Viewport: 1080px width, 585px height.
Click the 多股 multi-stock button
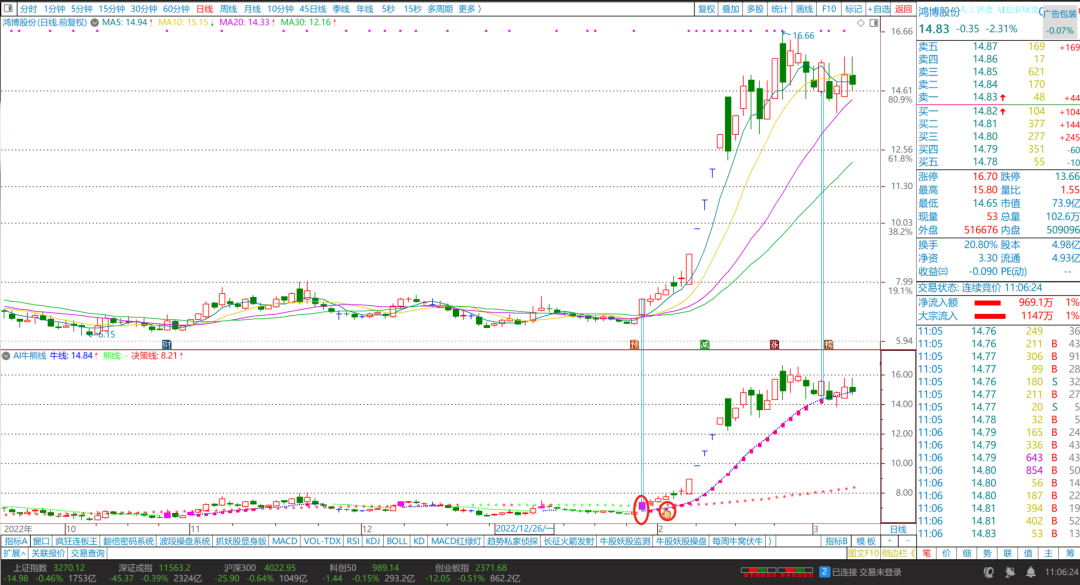click(x=756, y=9)
